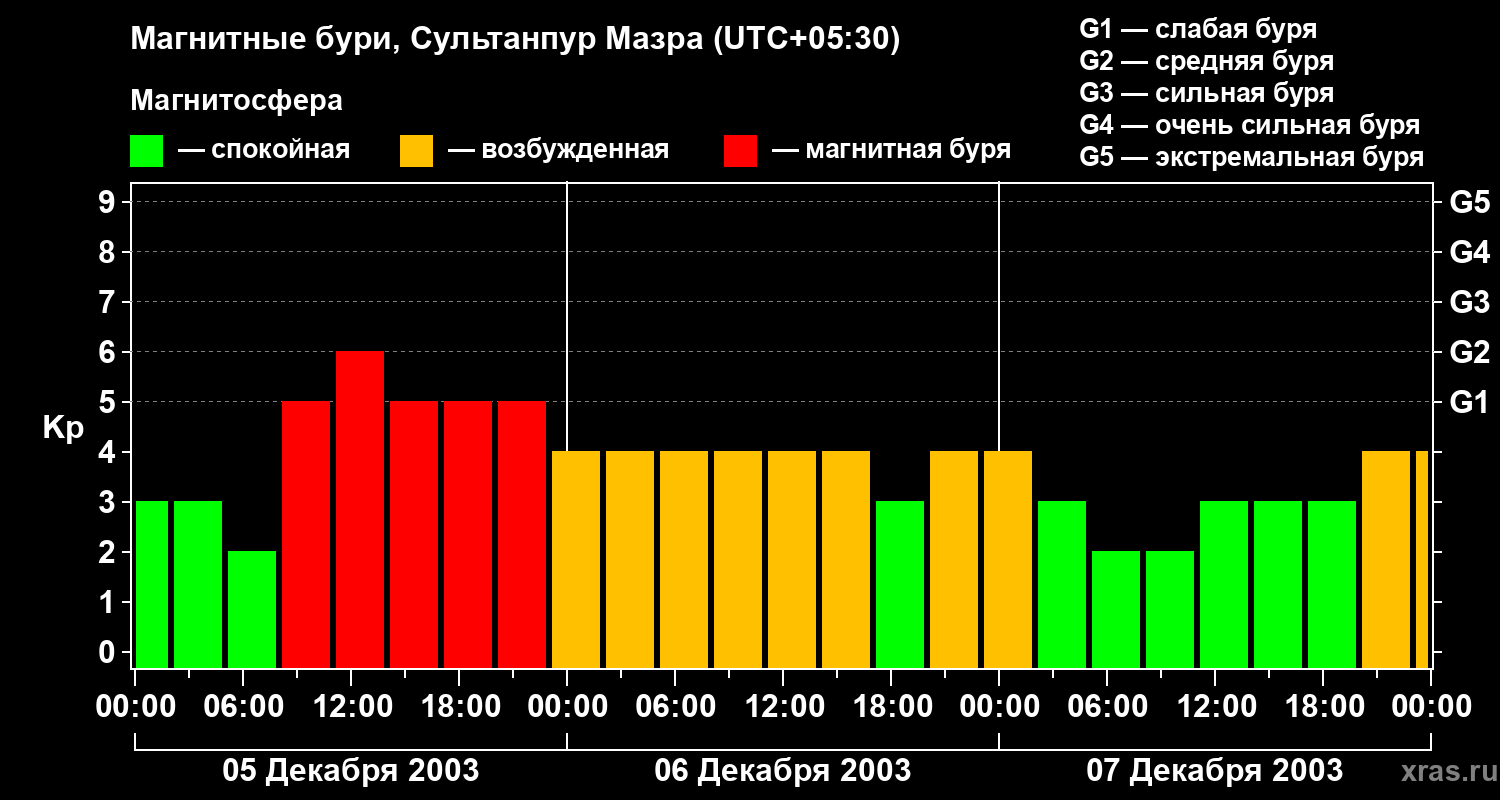Click the '18:00' time label above 06 Декабря

[x=891, y=707]
